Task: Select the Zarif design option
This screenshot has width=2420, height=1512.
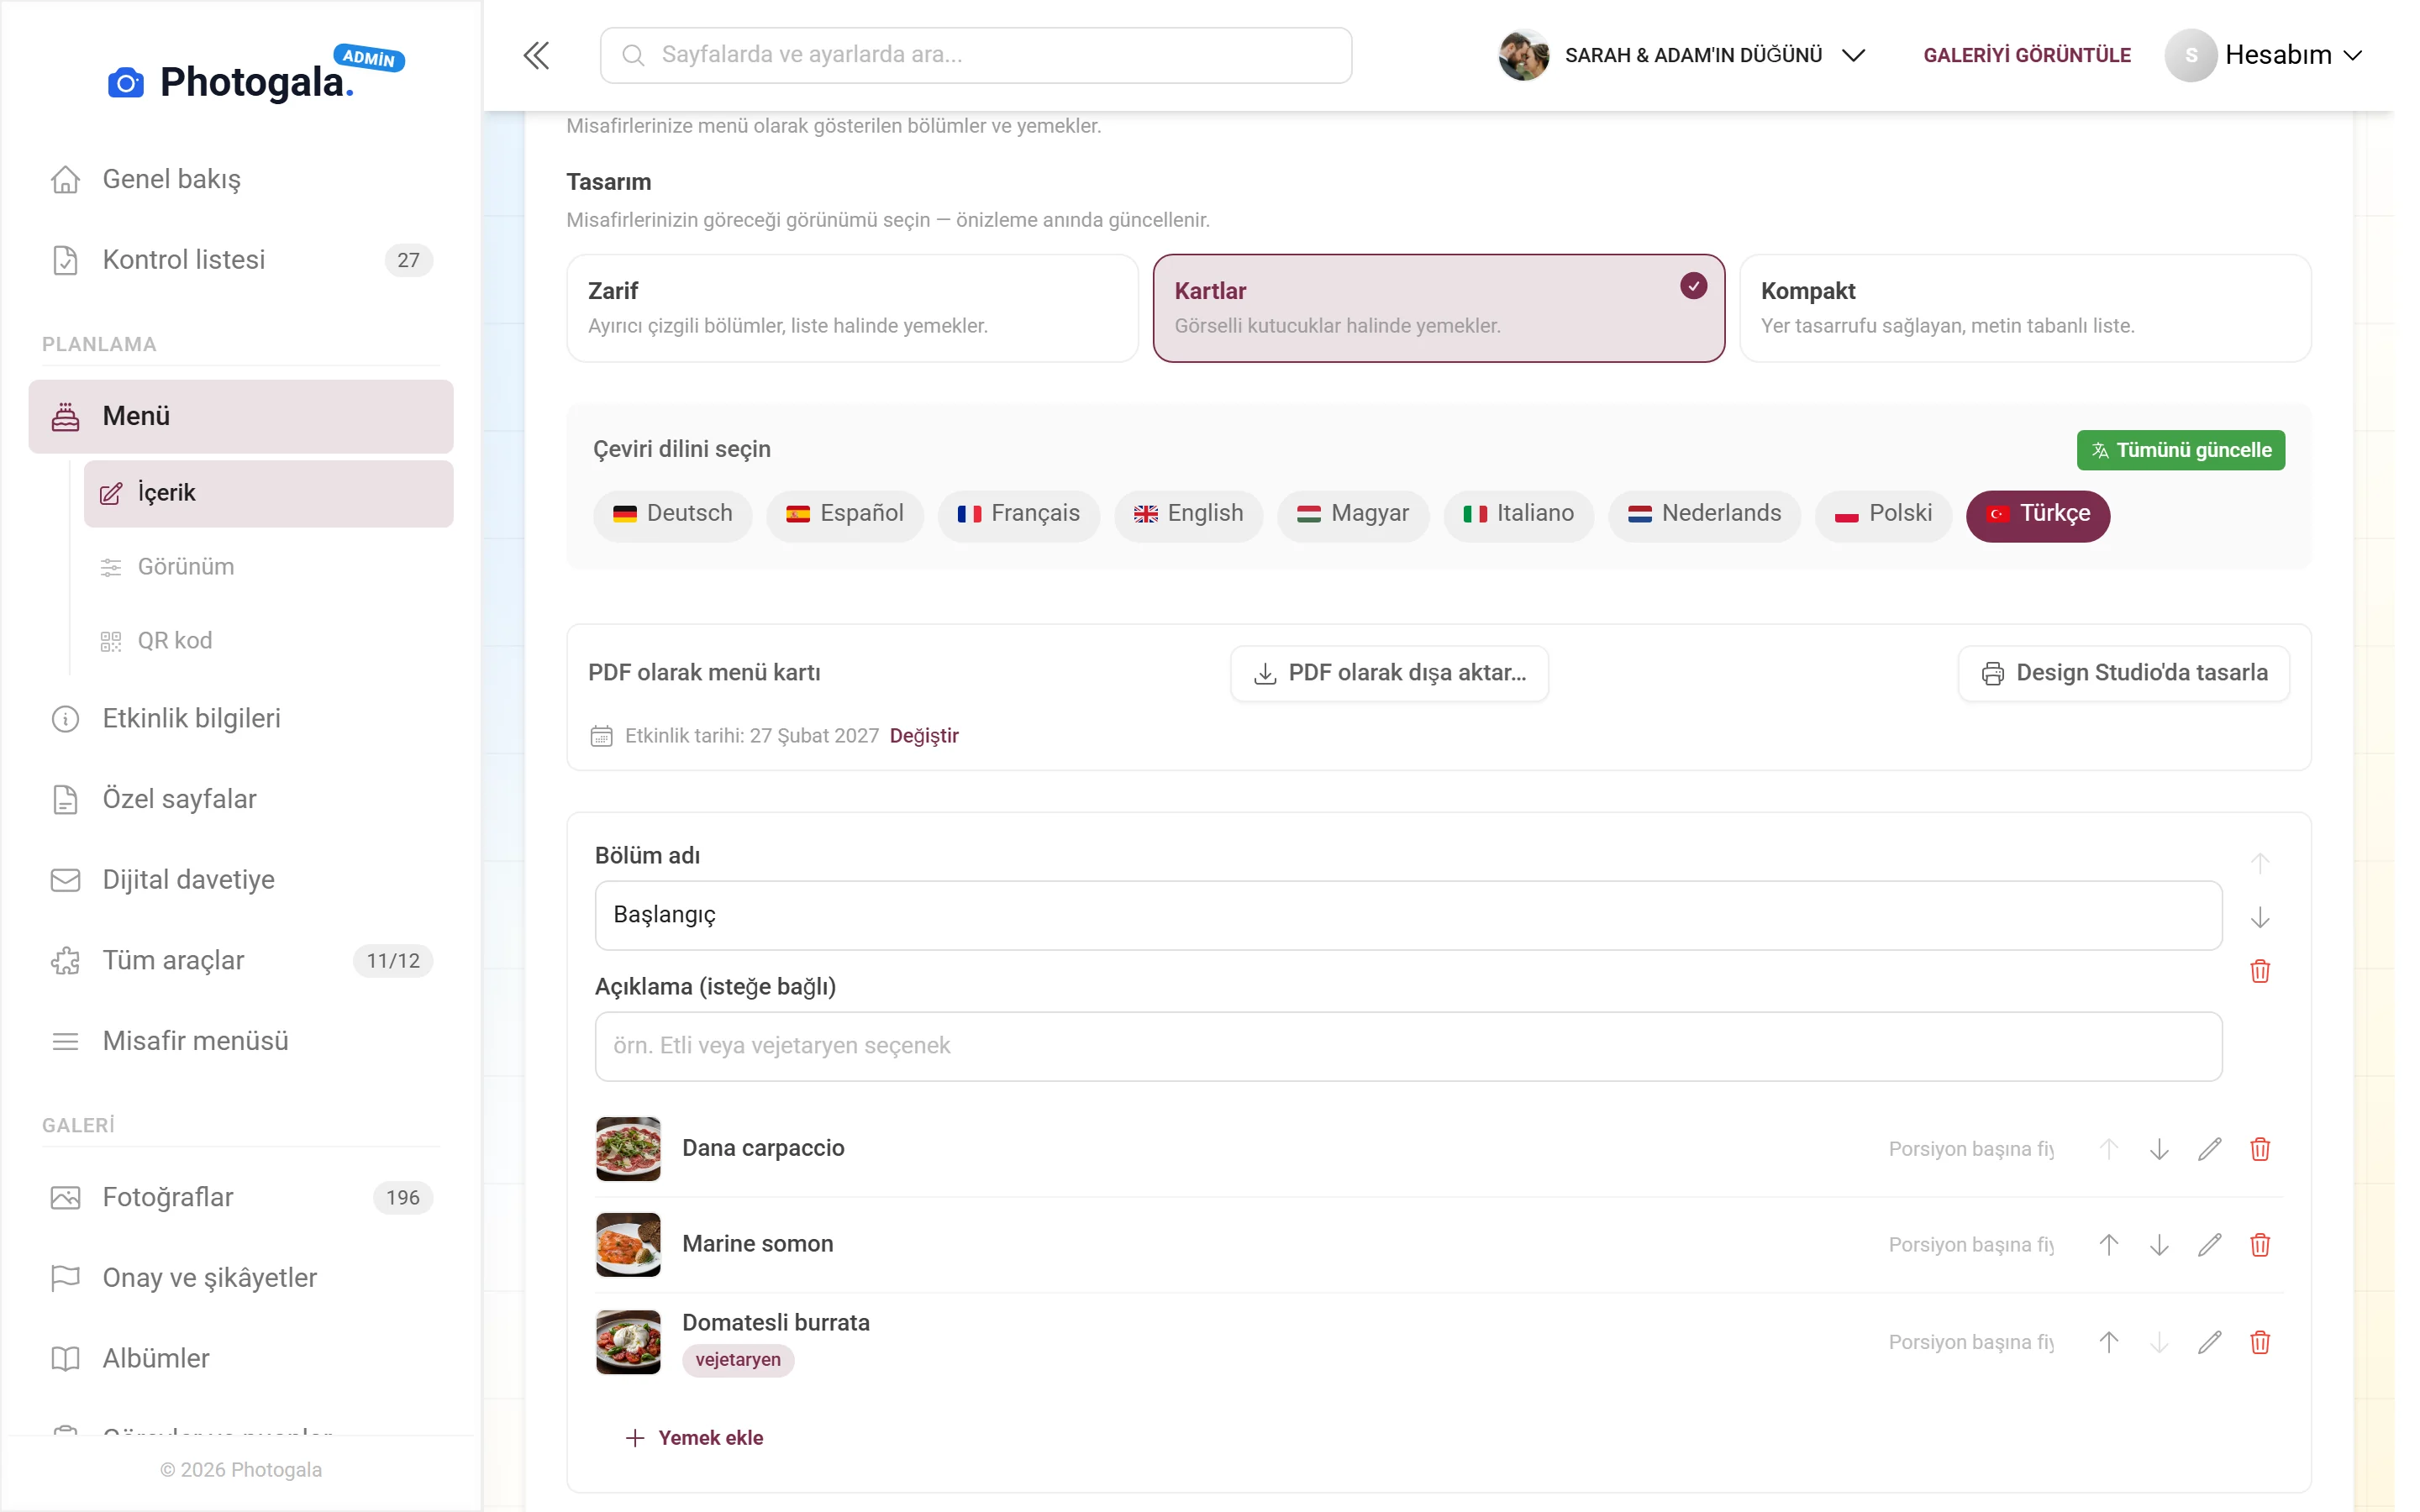Action: [x=852, y=308]
